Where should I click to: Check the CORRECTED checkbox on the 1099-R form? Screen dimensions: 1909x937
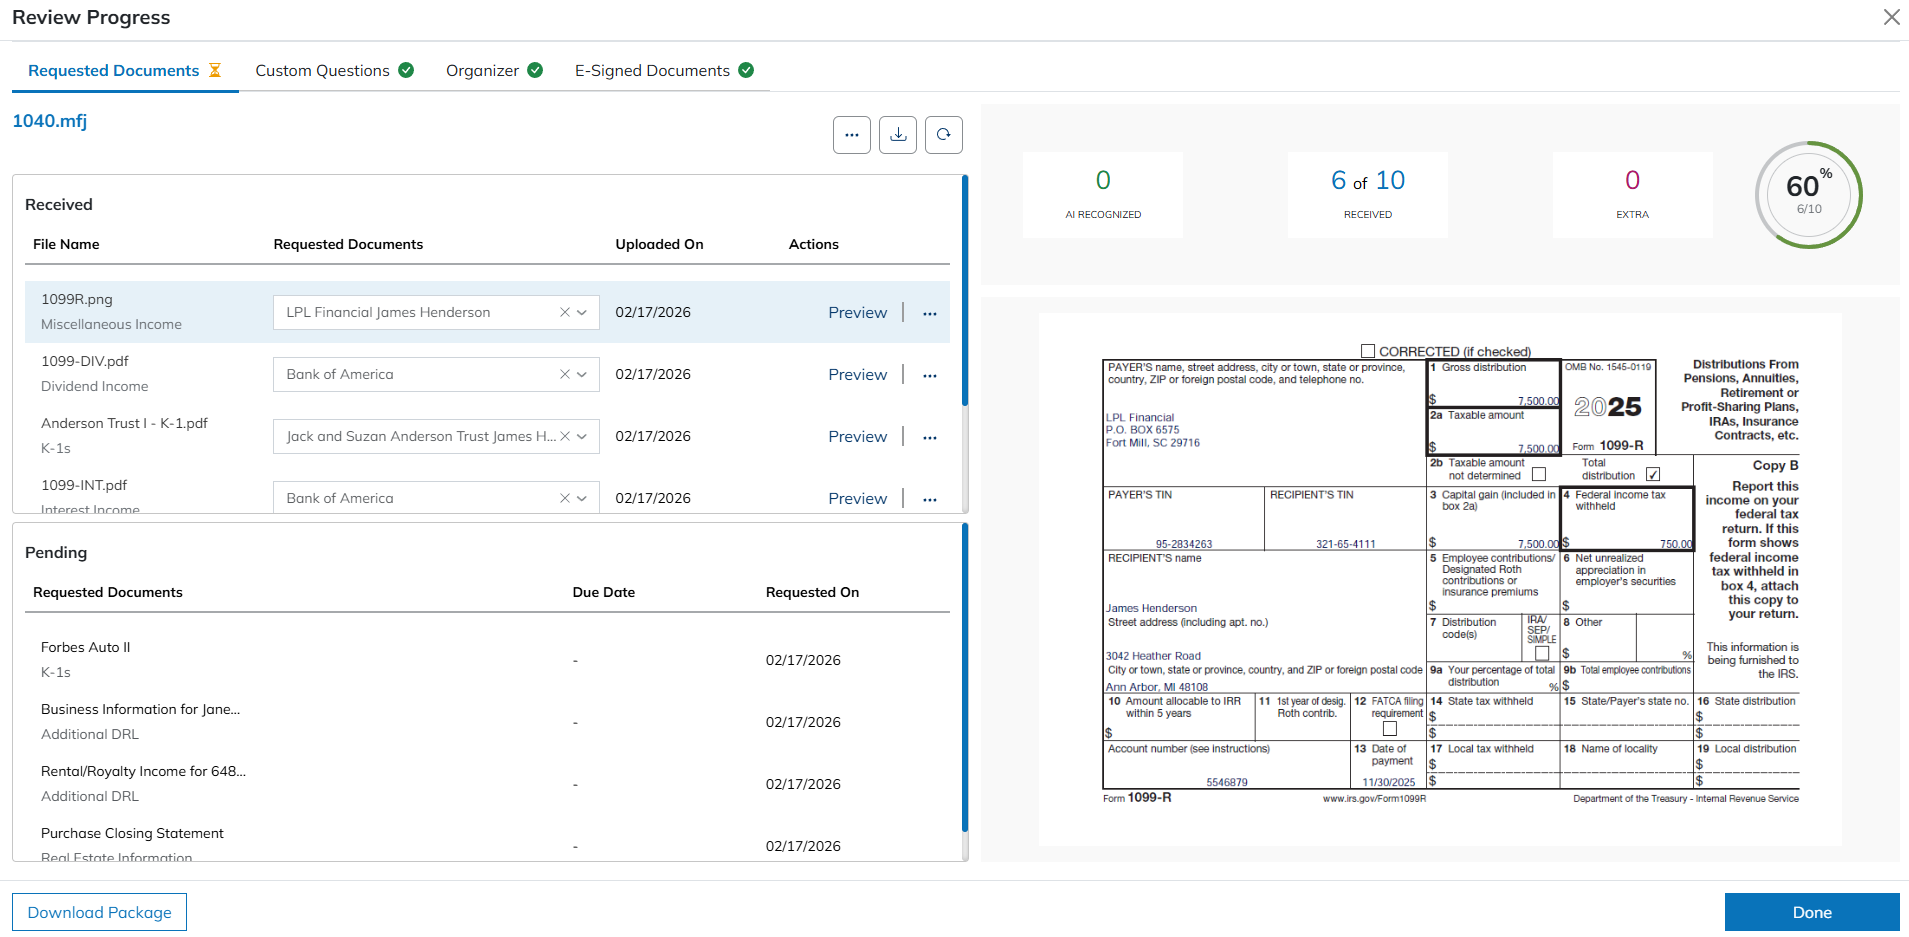click(x=1368, y=351)
